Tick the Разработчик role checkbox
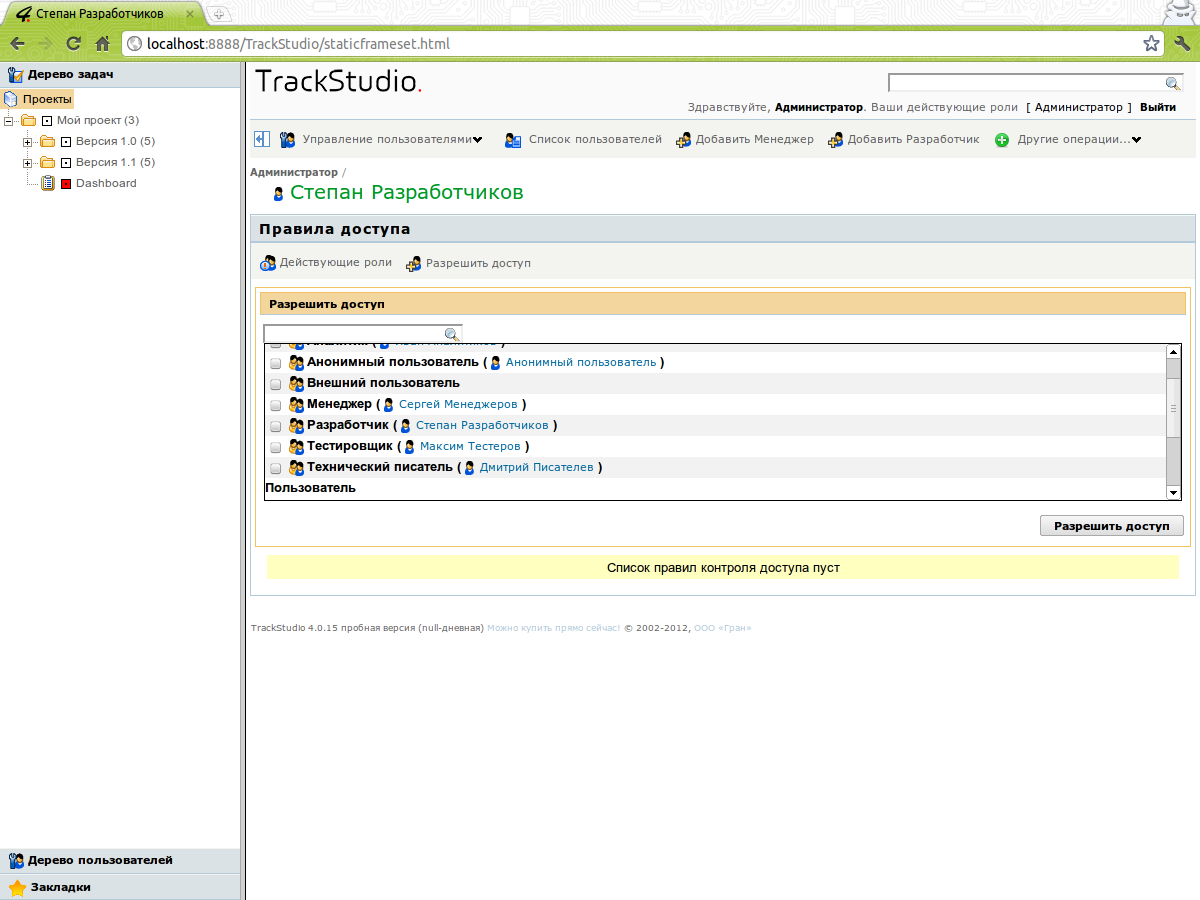 click(276, 426)
